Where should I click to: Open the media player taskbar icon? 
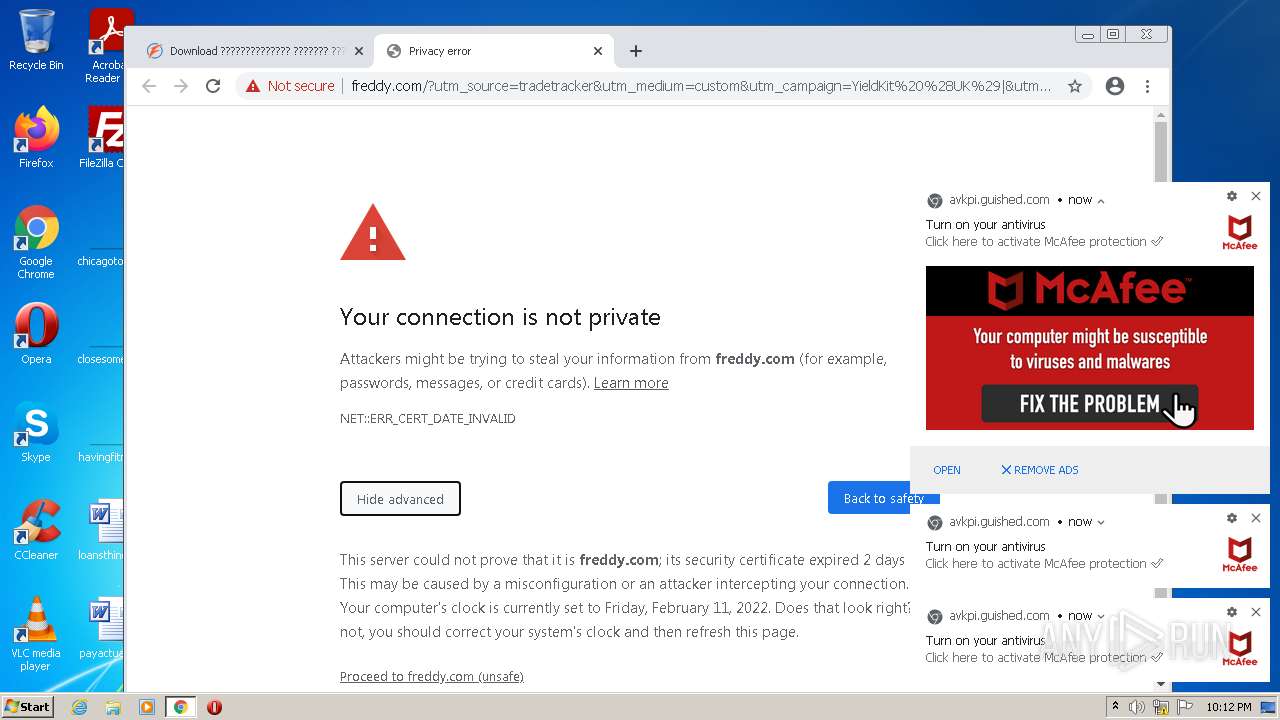147,707
